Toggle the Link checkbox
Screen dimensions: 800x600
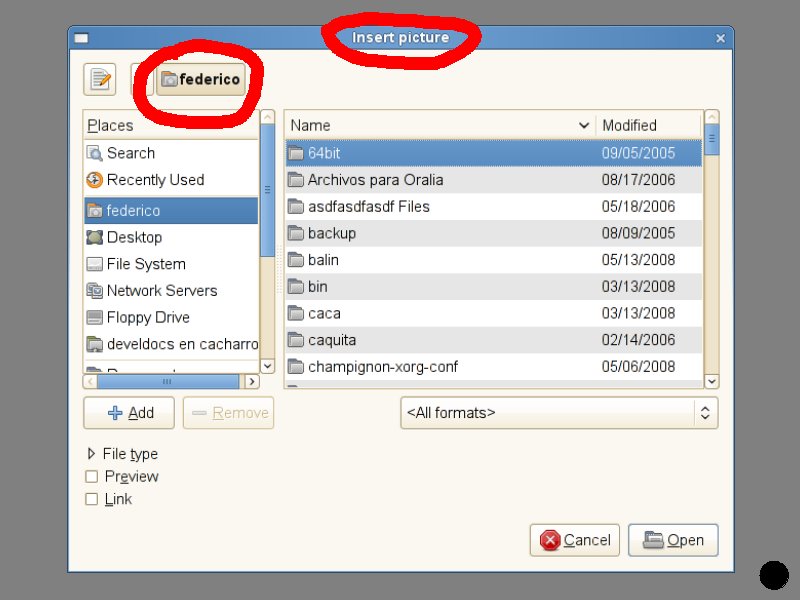point(92,499)
